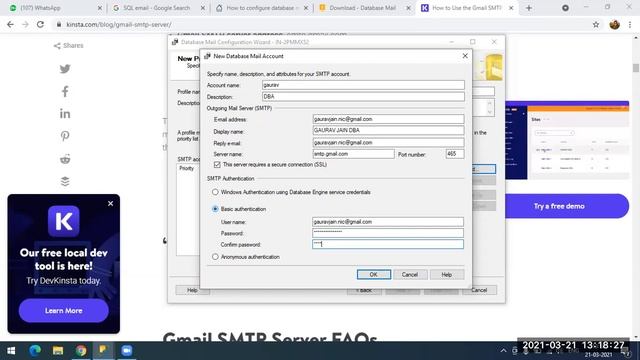This screenshot has width=640, height=360.
Task: Open File Explorer from taskbar
Action: click(58, 351)
